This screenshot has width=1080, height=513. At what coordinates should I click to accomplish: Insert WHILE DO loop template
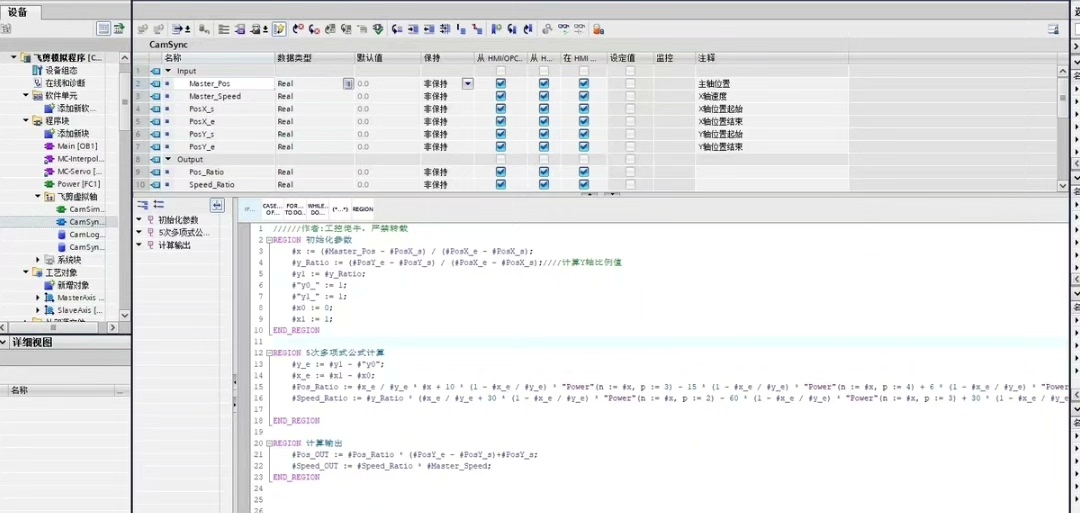(x=318, y=209)
